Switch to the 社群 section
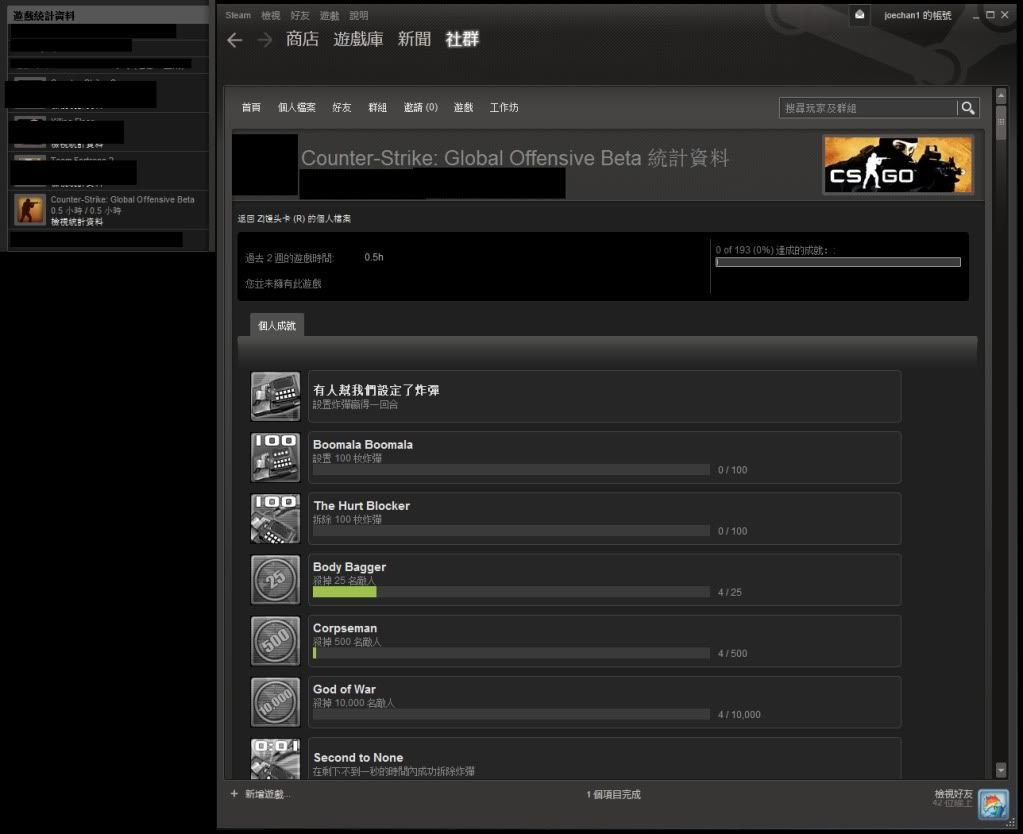Image resolution: width=1023 pixels, height=834 pixels. click(x=462, y=39)
